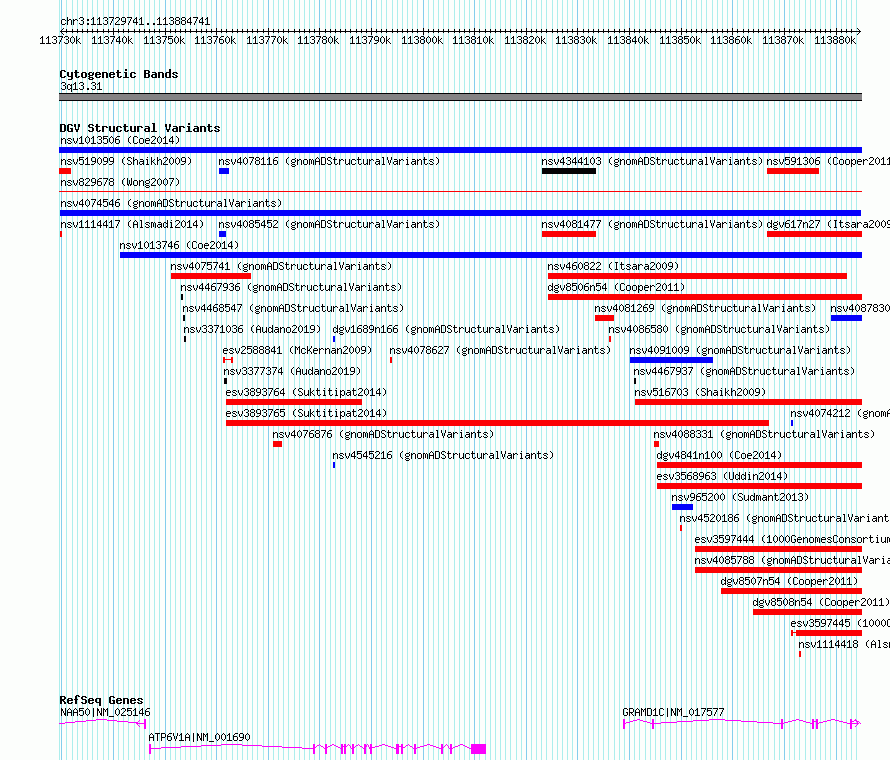Select nsv4467936 gnomAD variant label
The height and width of the screenshot is (760, 890).
tap(291, 287)
